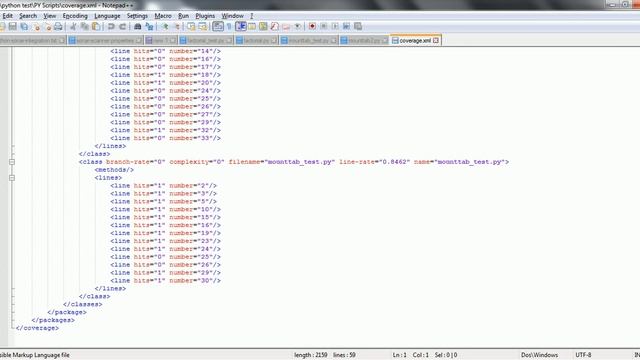This screenshot has width=640, height=360.
Task: Click the line with number="33"
Action: pyautogui.click(x=165, y=138)
